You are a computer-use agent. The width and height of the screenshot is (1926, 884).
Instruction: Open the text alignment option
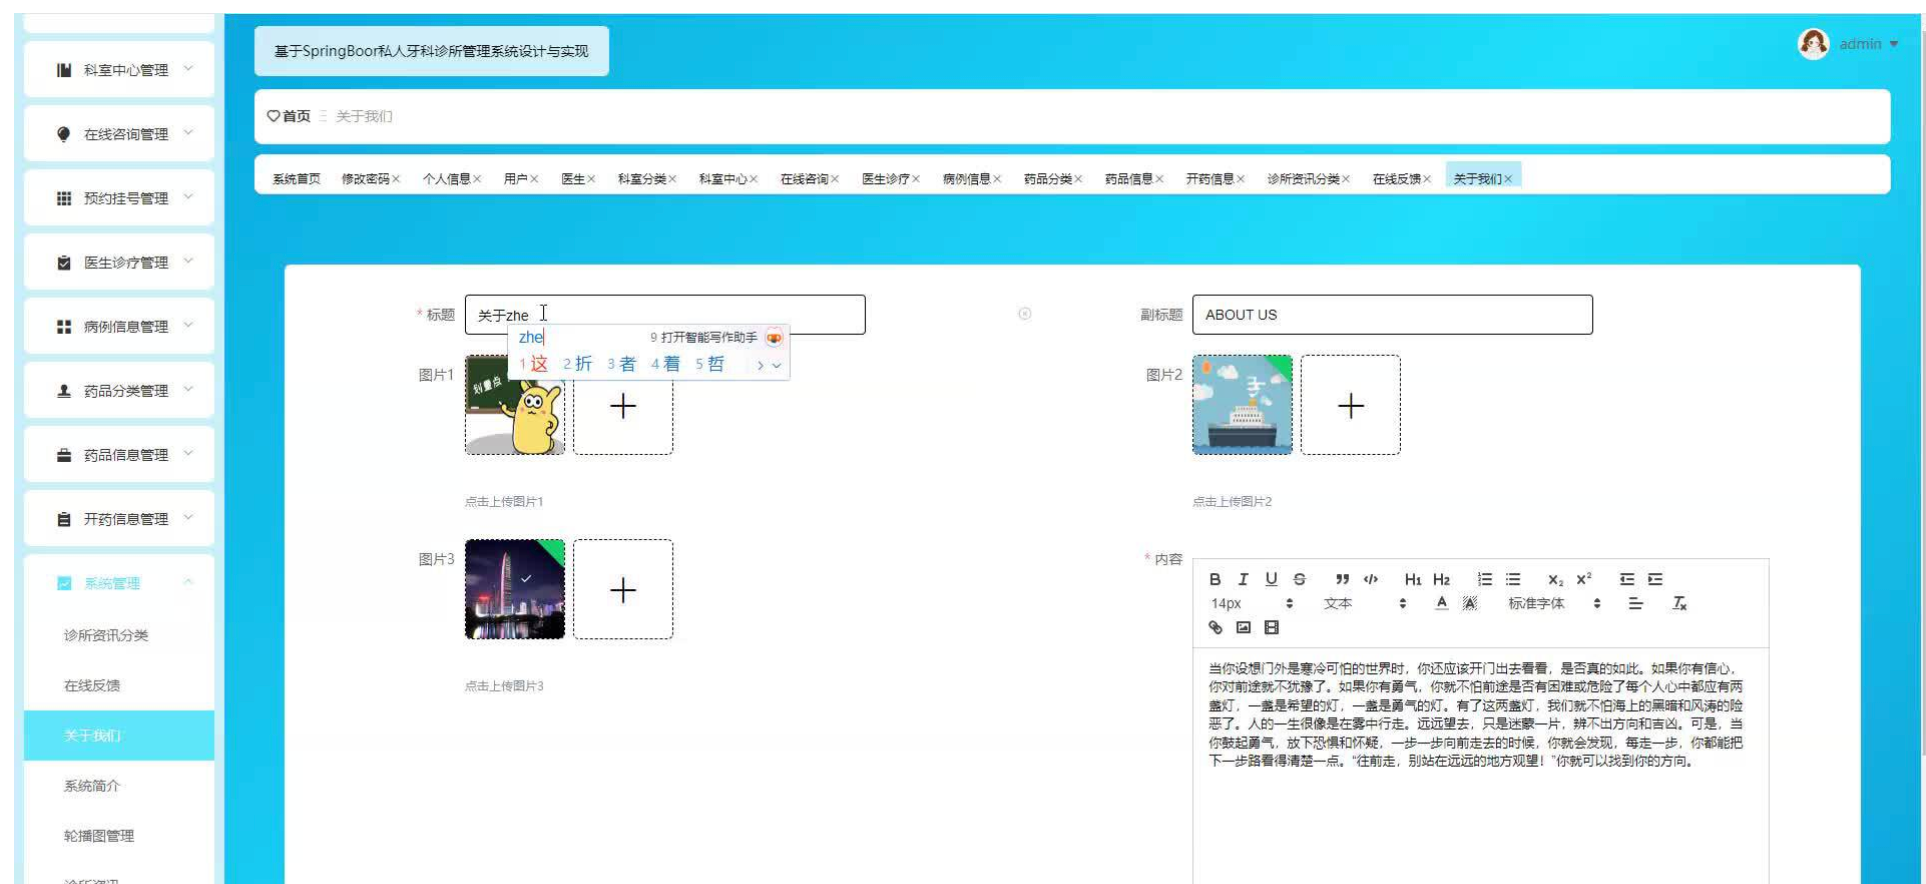tap(1635, 603)
